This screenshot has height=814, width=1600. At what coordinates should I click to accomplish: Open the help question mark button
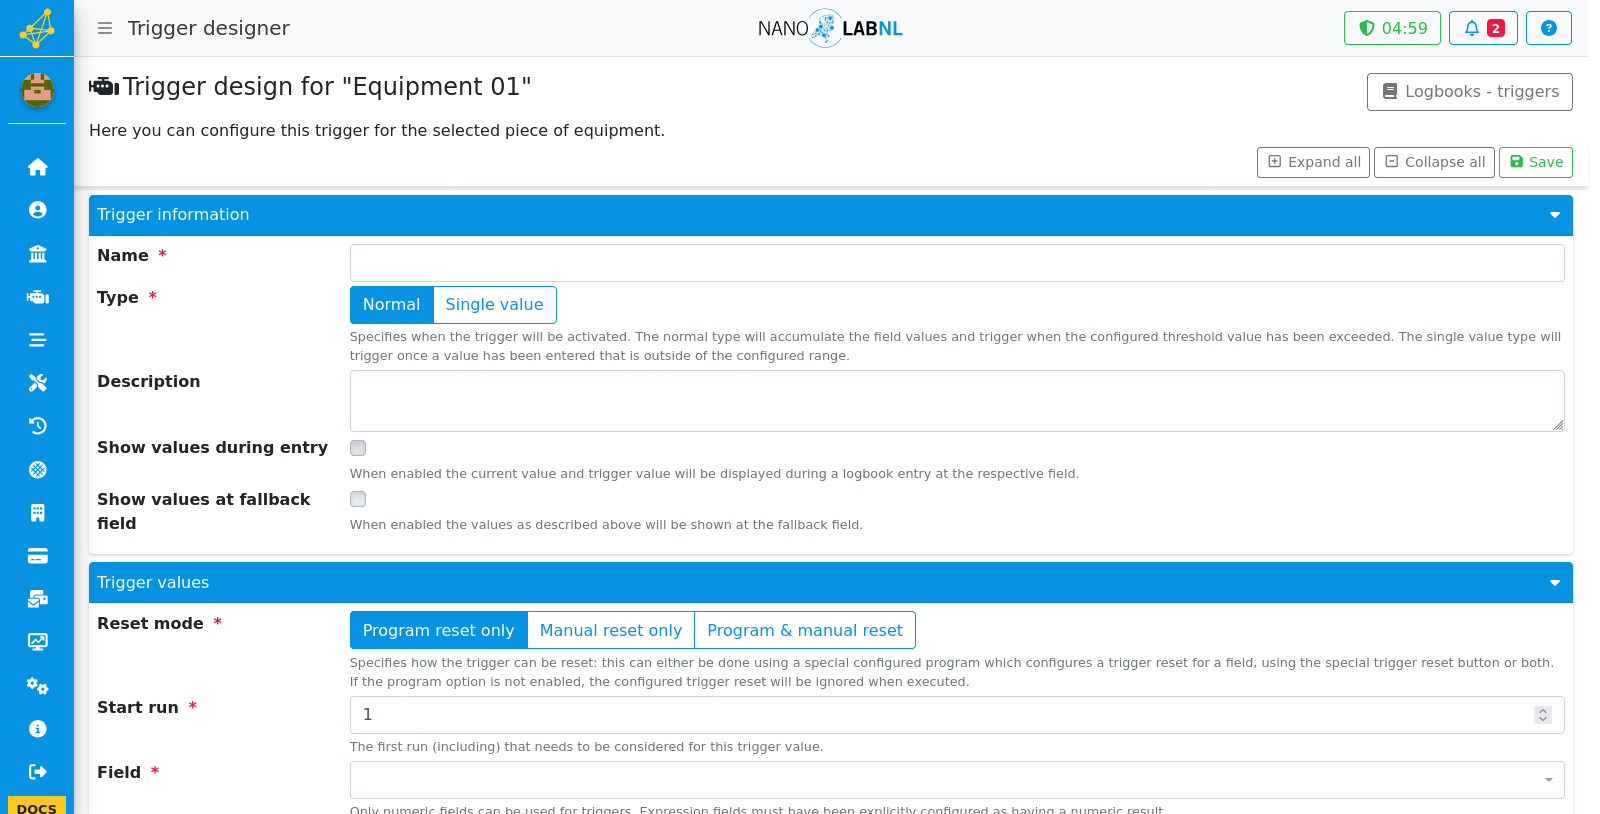click(x=1548, y=28)
